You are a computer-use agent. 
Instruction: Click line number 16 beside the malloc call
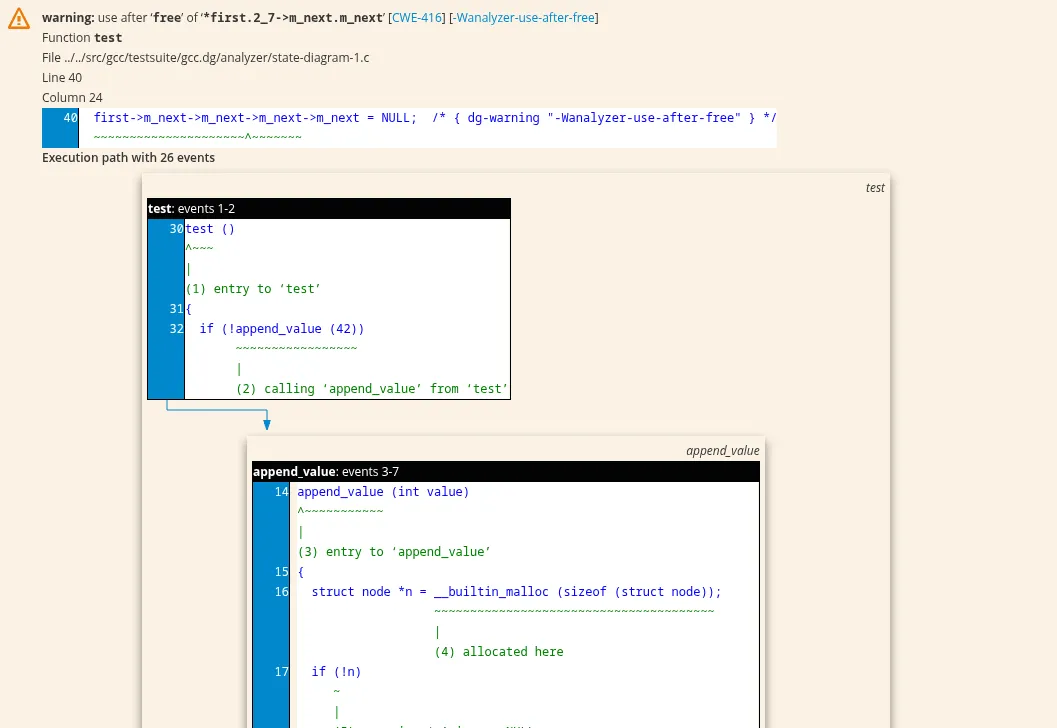pyautogui.click(x=281, y=592)
